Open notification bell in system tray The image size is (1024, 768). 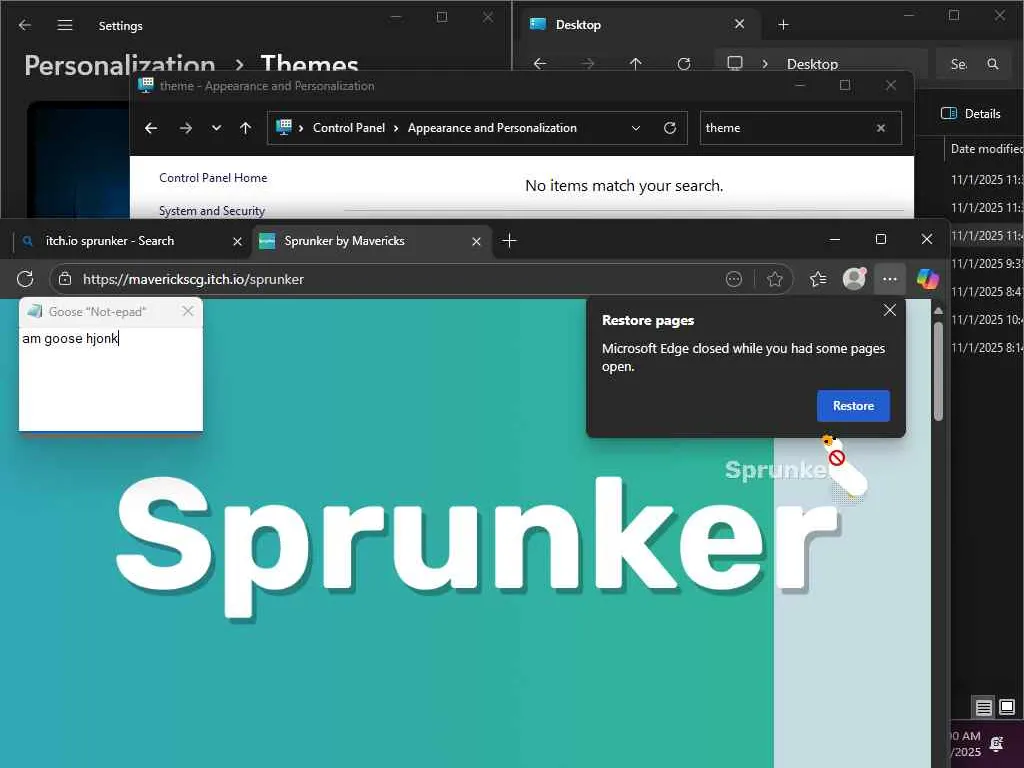pyautogui.click(x=997, y=744)
